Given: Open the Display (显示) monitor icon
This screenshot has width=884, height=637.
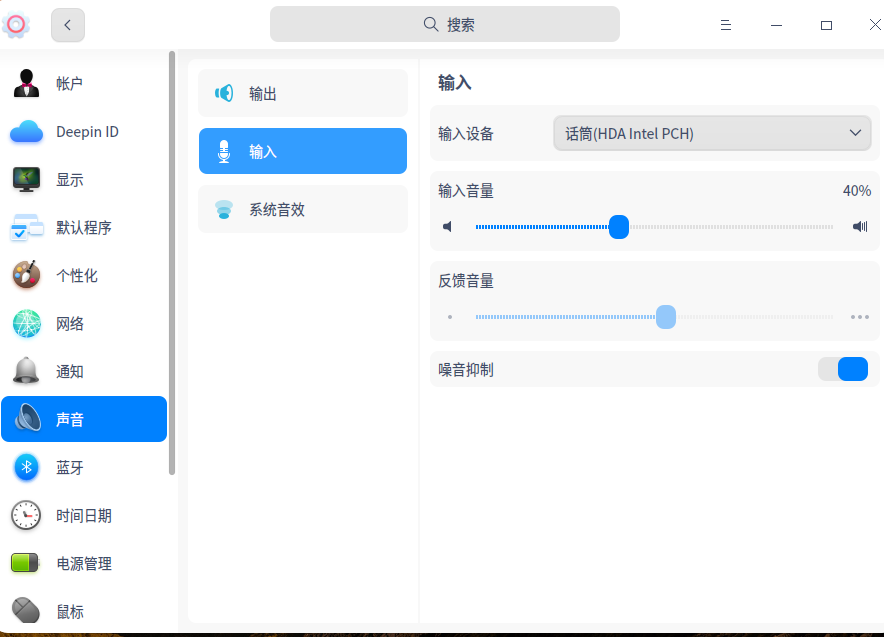Looking at the screenshot, I should [26, 180].
